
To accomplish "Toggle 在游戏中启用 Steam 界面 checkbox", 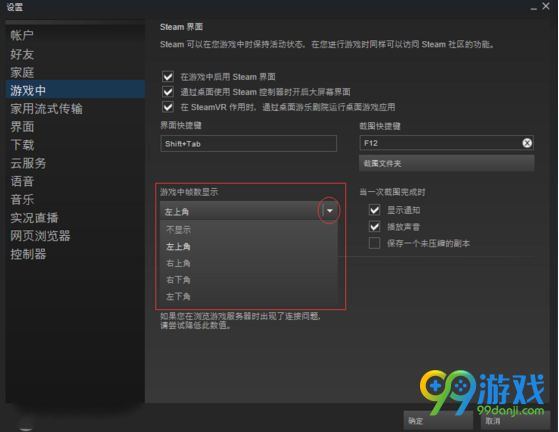I will [x=168, y=77].
